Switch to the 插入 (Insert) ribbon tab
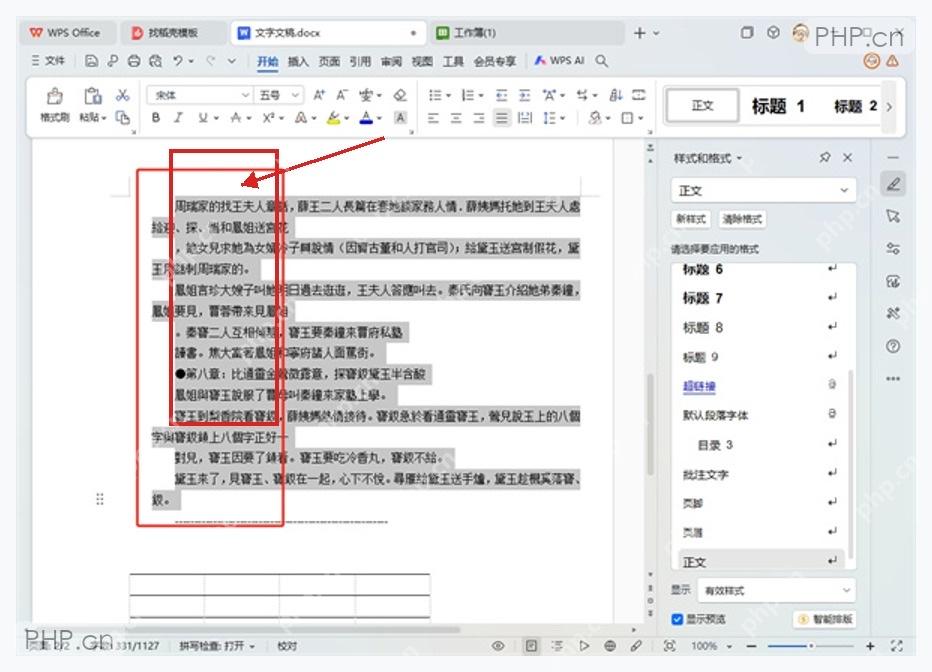The width and height of the screenshot is (932, 672). point(298,61)
